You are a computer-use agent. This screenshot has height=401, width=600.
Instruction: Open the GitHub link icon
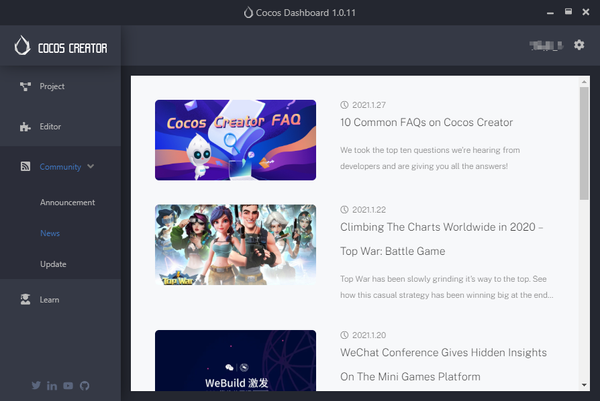85,386
